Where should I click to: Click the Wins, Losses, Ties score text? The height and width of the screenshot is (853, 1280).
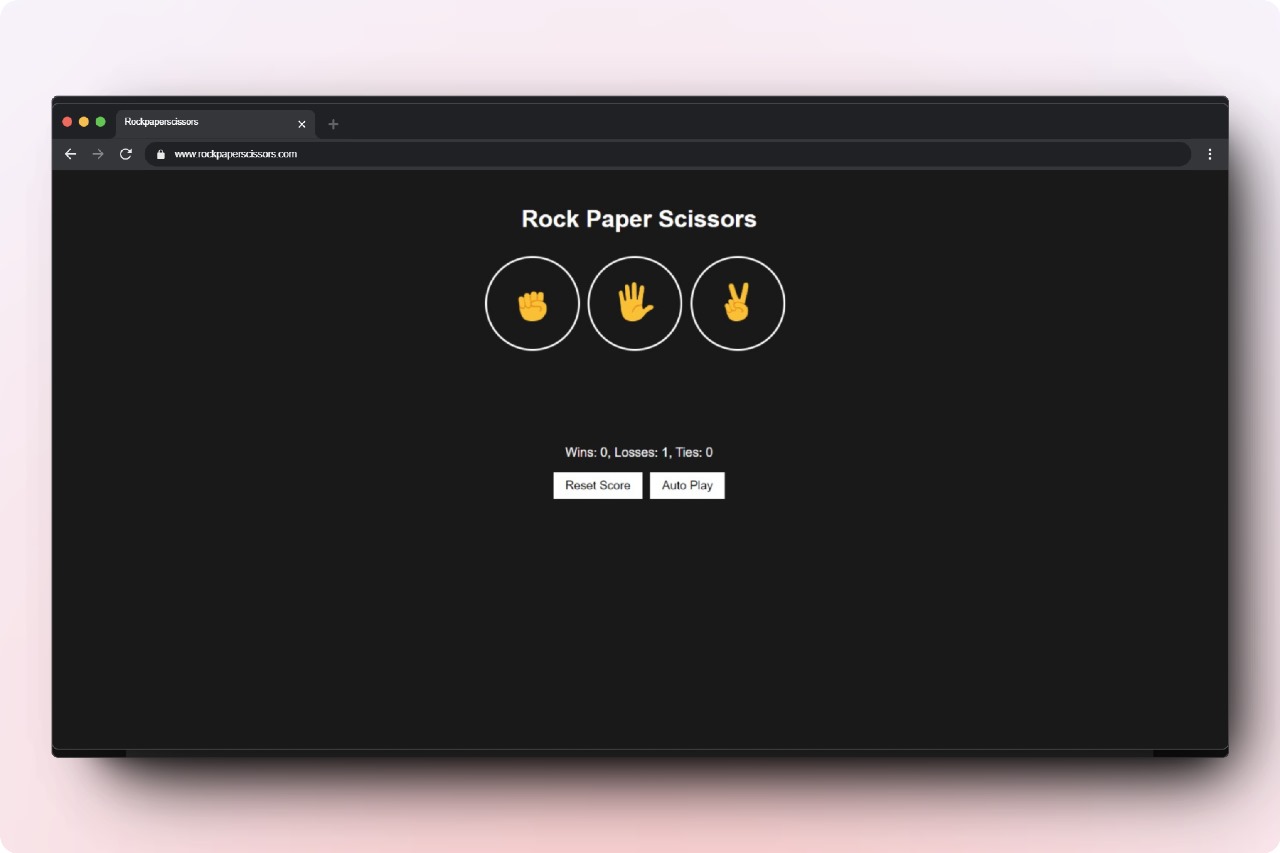[639, 452]
